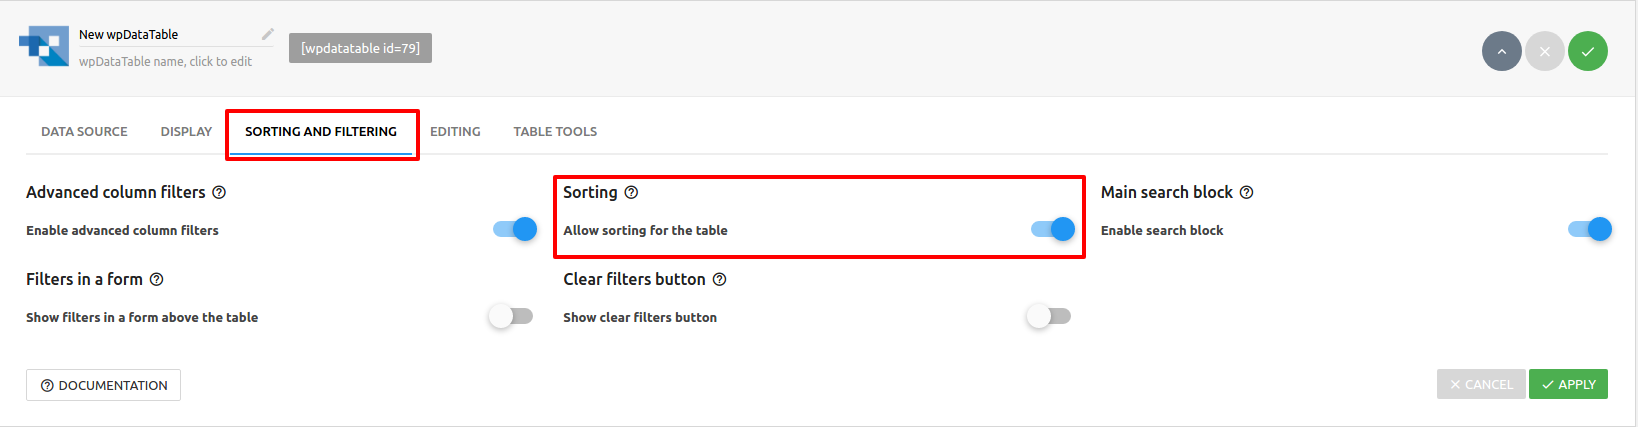Turn off Allow sorting for the table

click(1053, 229)
